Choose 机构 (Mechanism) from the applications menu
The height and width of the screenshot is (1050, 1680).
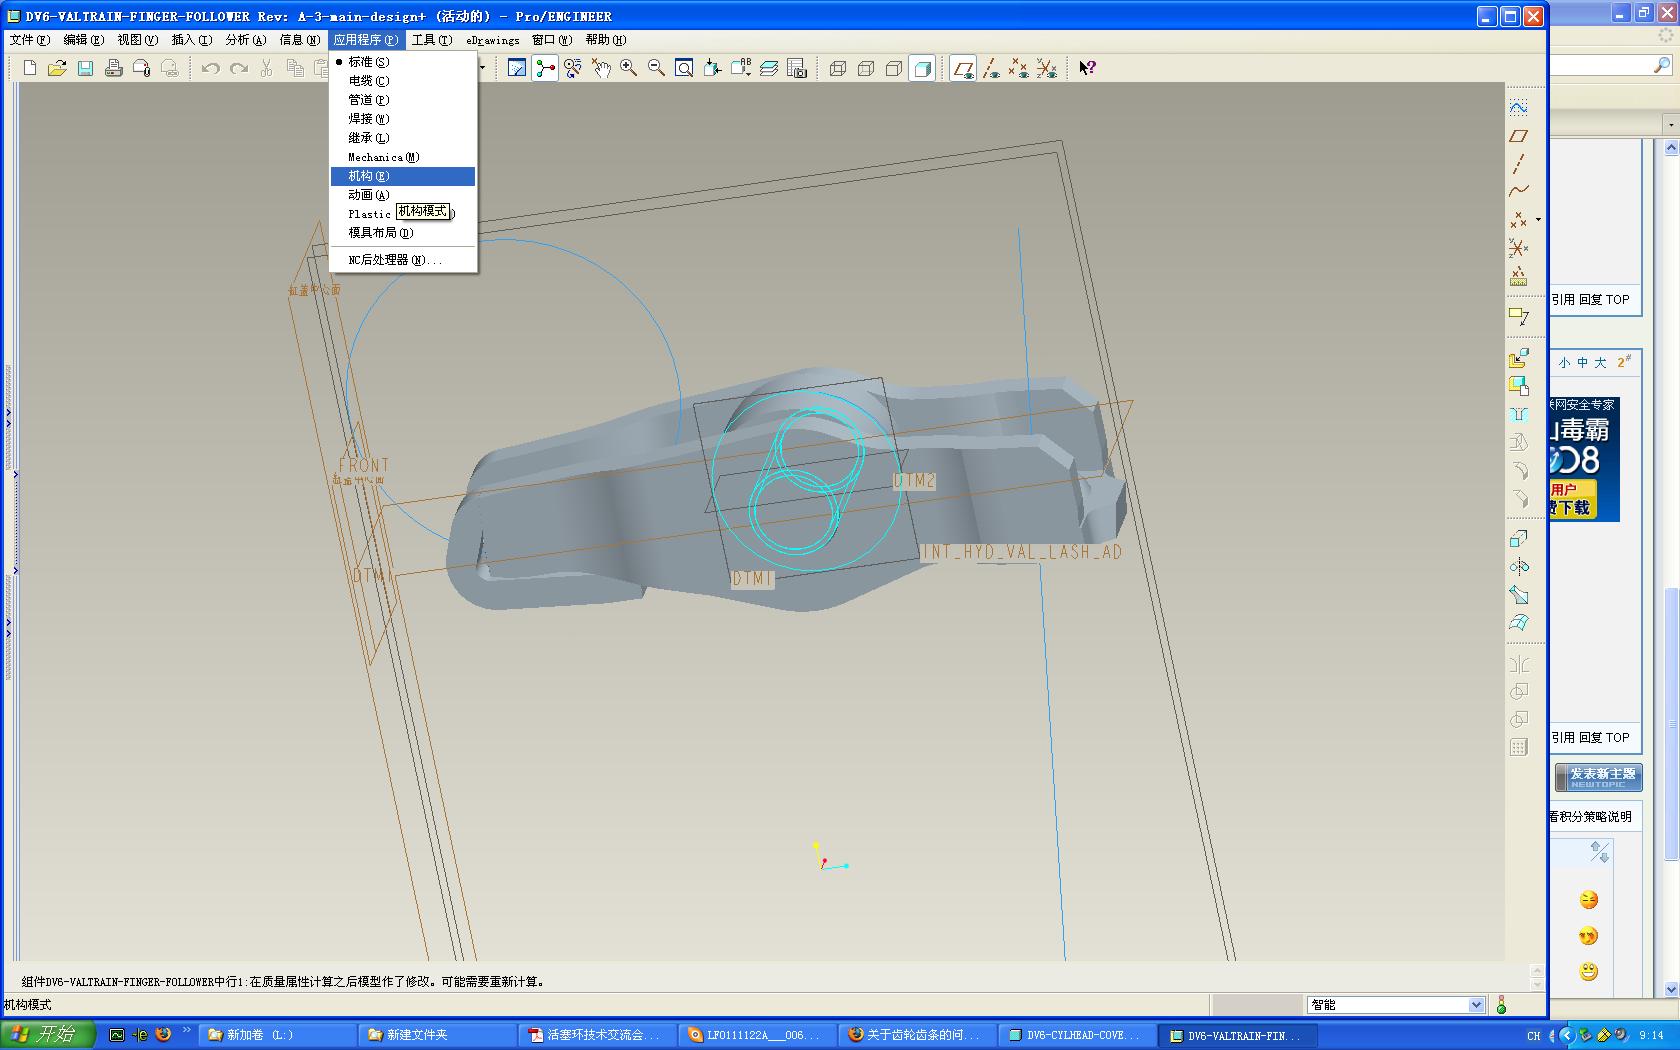coord(403,176)
